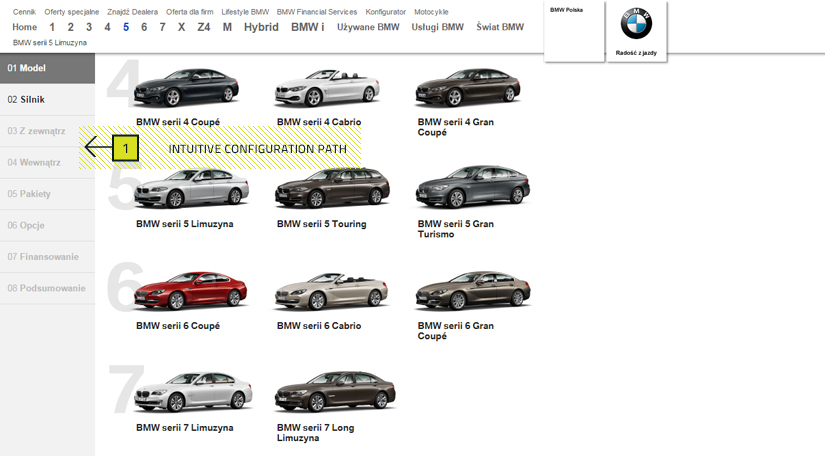825x456 pixels.
Task: Click Radość z jazdy slogan text
Action: pyautogui.click(x=636, y=53)
